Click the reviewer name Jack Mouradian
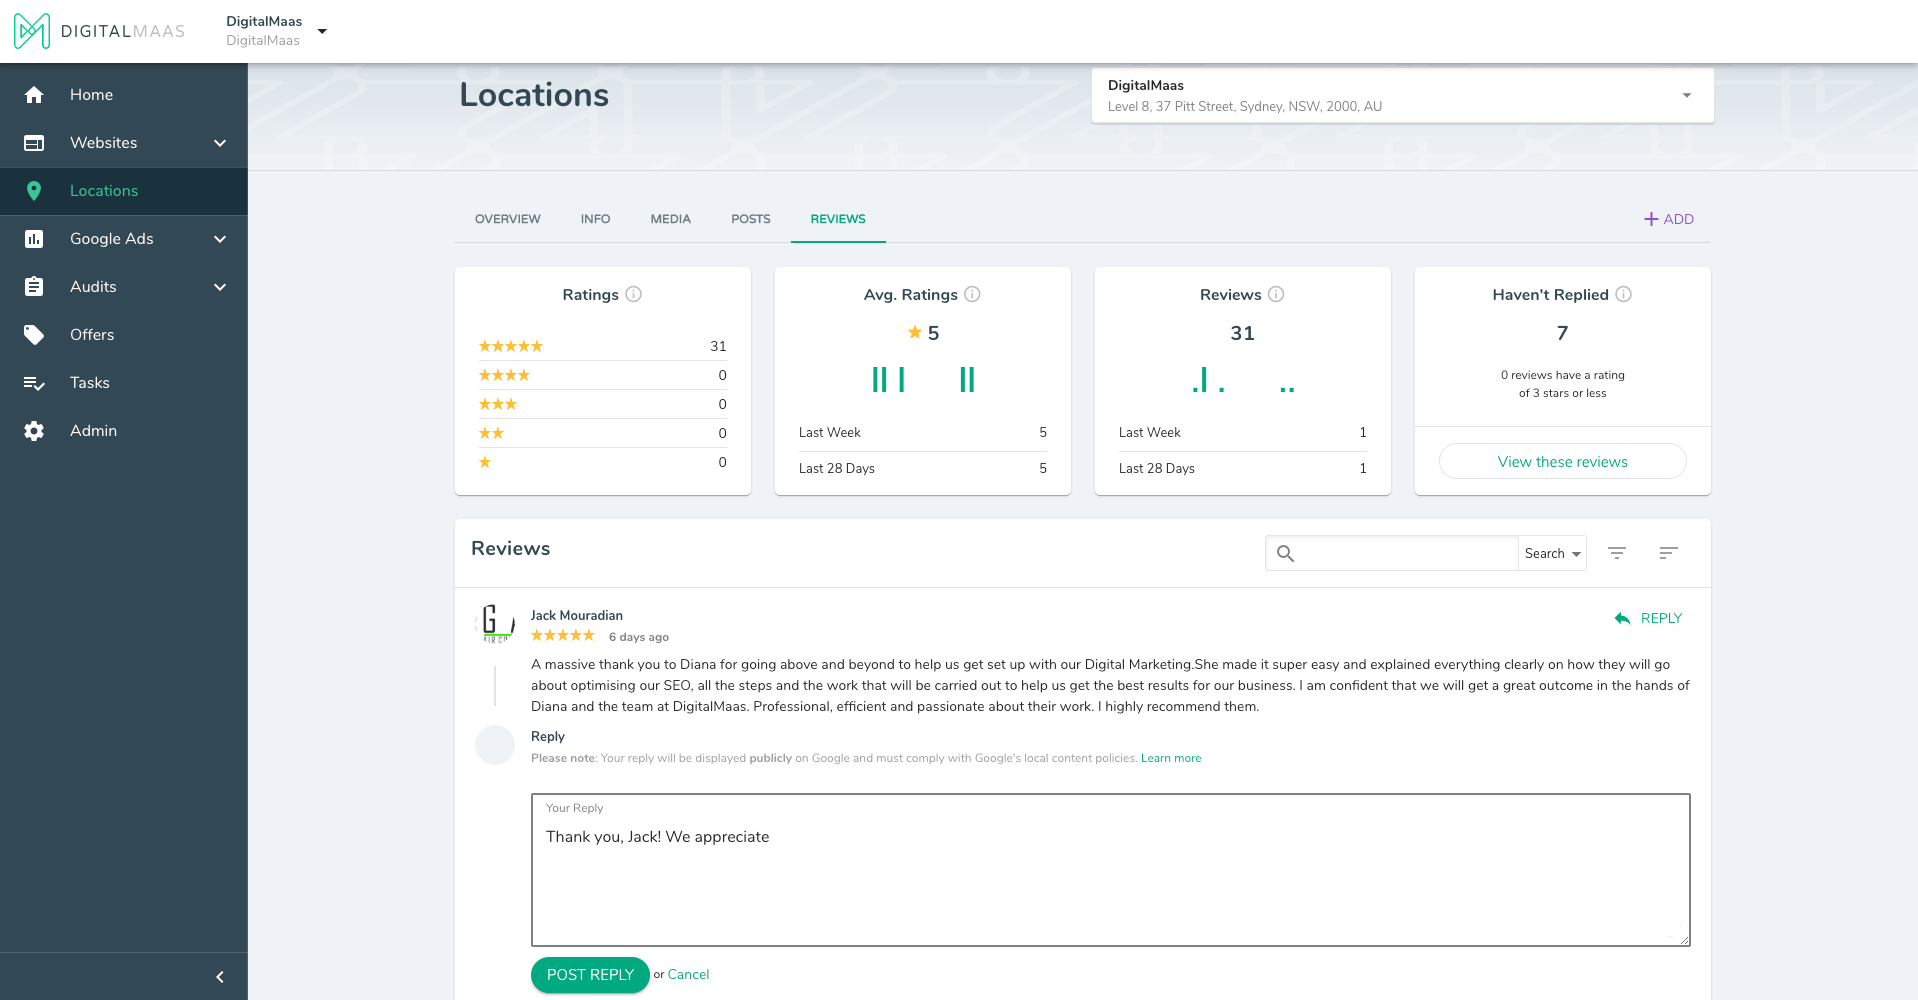Image resolution: width=1918 pixels, height=1000 pixels. tap(577, 615)
